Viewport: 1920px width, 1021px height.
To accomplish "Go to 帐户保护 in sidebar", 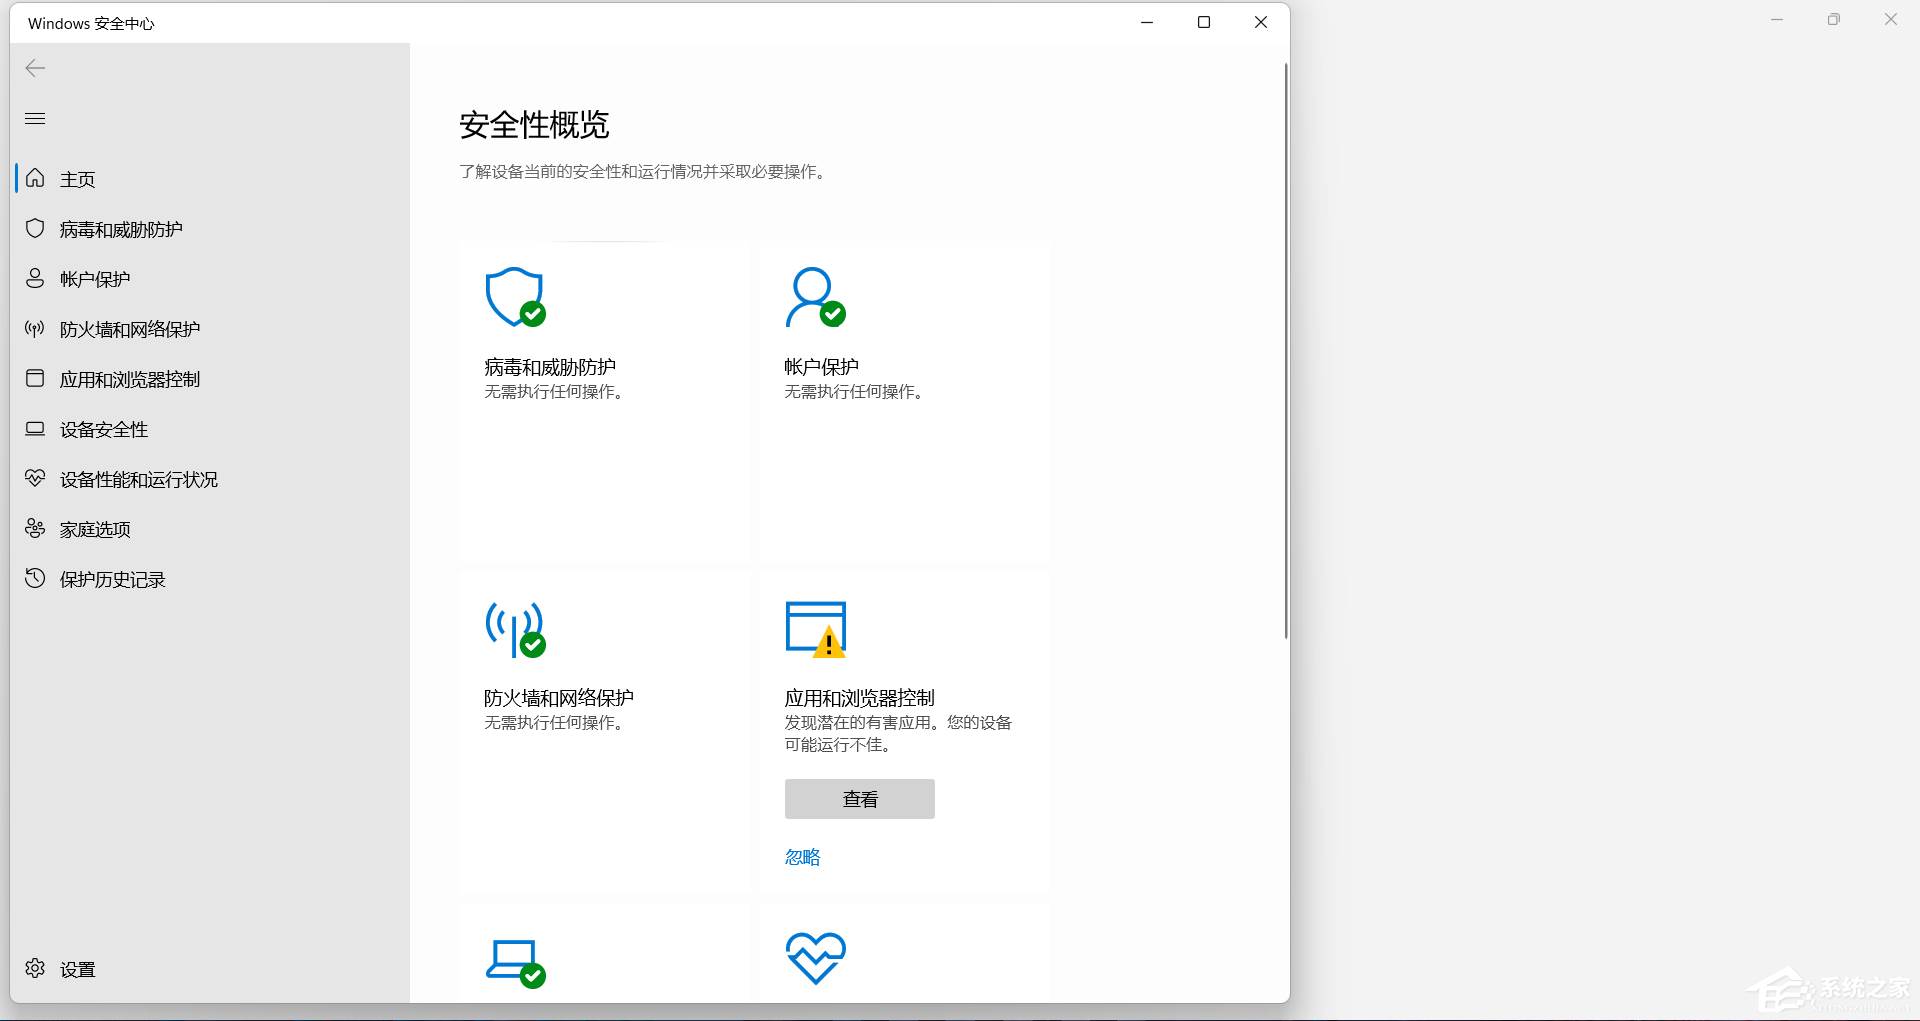I will (212, 279).
